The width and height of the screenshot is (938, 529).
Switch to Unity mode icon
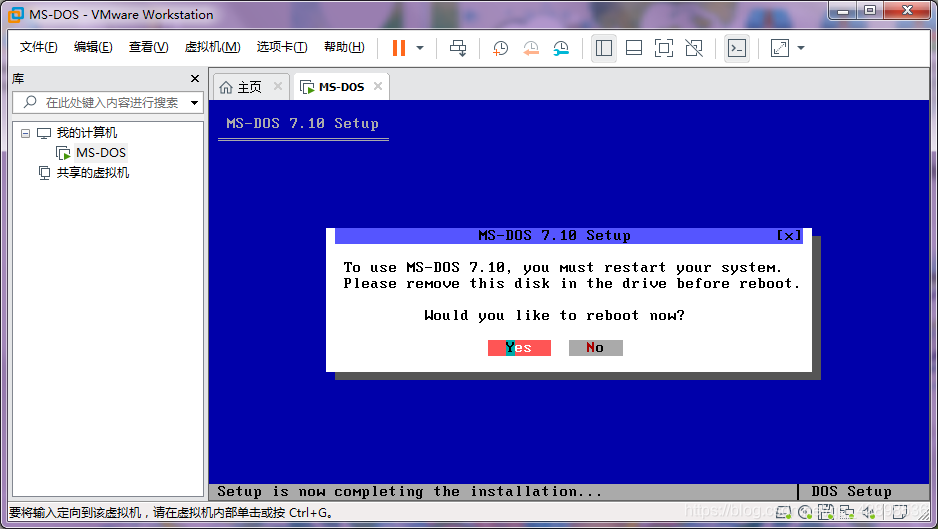[694, 48]
